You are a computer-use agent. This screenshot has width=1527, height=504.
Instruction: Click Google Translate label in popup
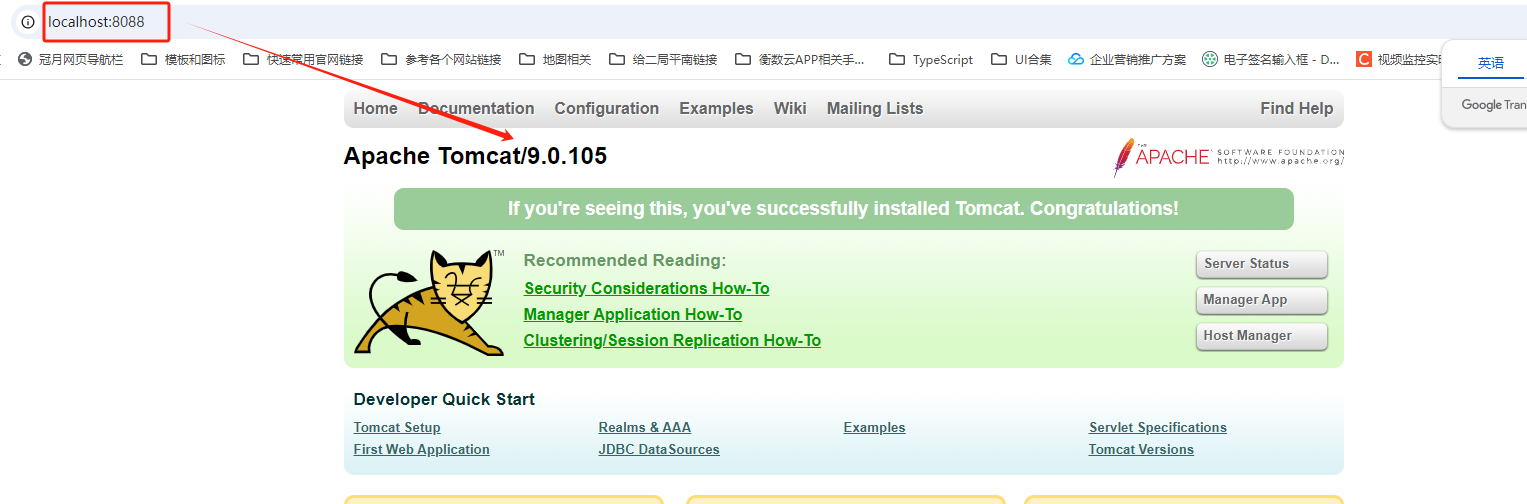(x=1494, y=105)
